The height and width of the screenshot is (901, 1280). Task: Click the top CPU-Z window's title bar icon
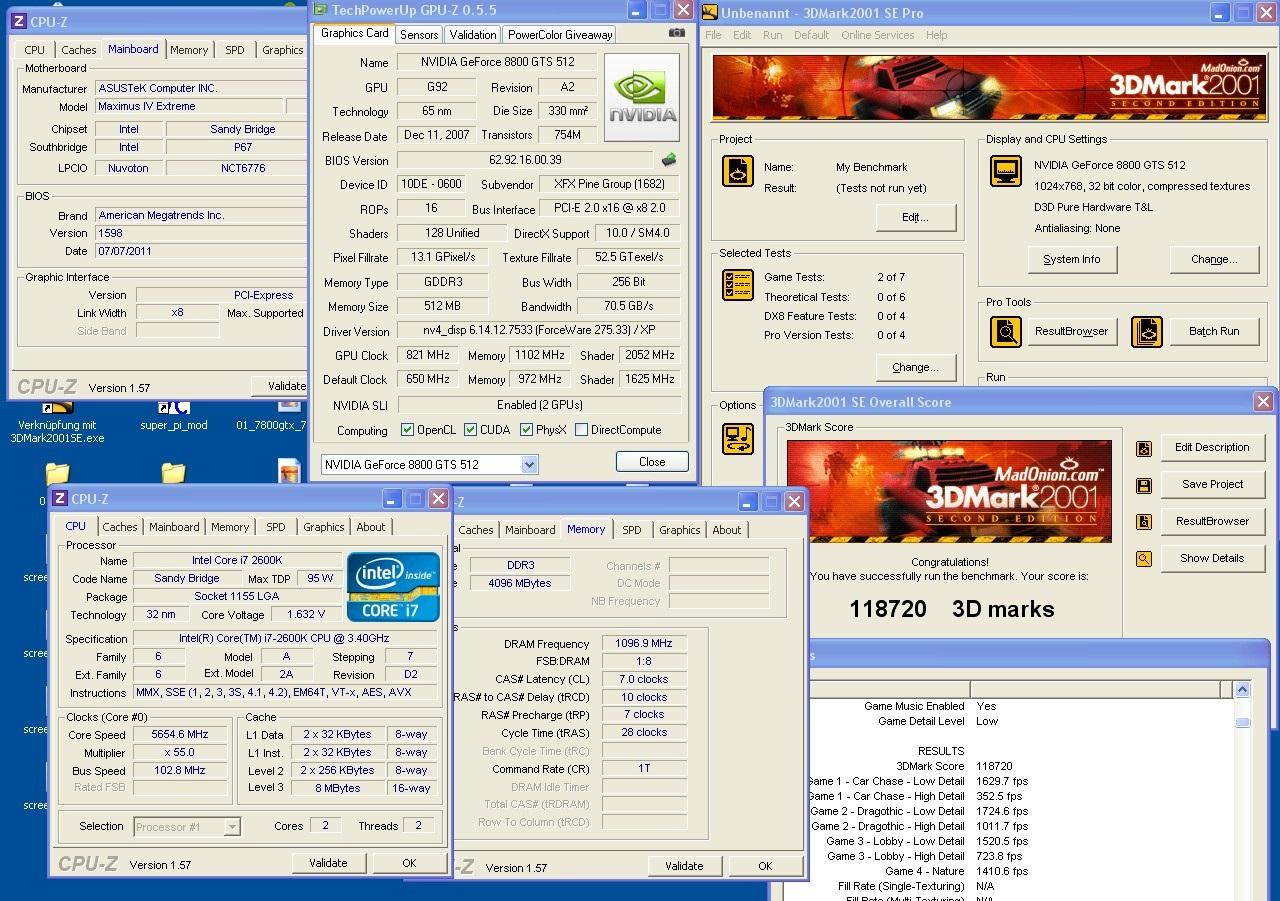click(x=17, y=21)
